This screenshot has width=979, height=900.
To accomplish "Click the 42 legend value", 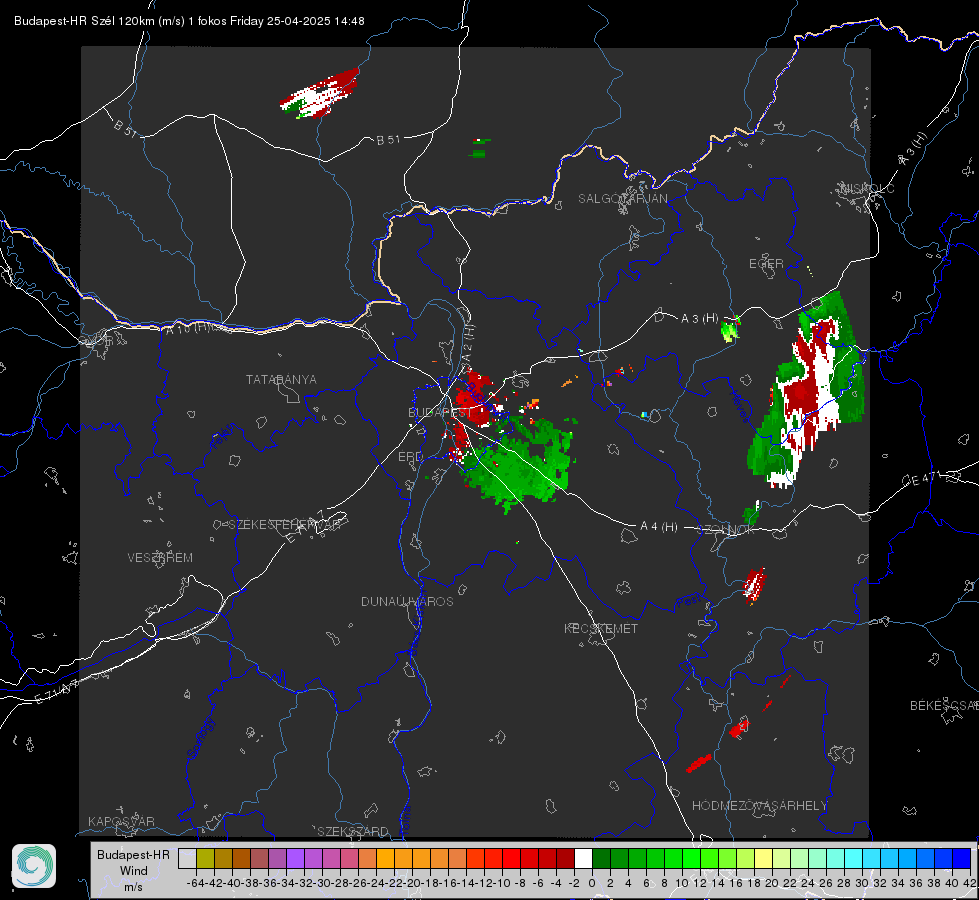I will [970, 883].
